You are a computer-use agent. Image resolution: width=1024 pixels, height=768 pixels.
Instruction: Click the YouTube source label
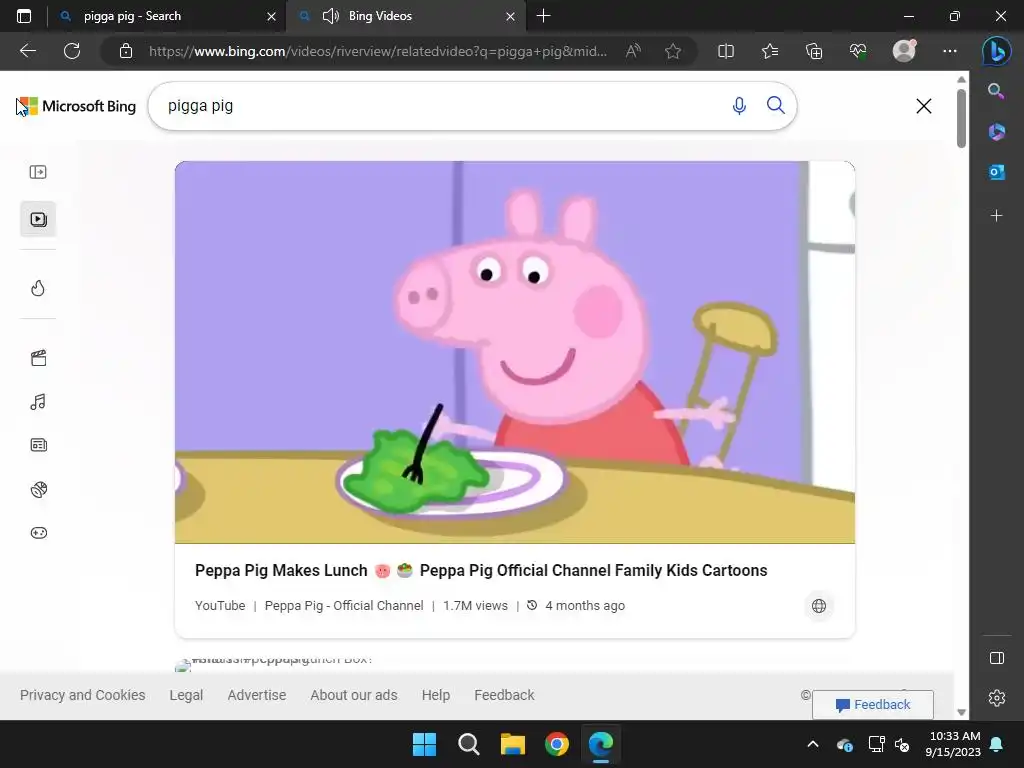point(220,605)
